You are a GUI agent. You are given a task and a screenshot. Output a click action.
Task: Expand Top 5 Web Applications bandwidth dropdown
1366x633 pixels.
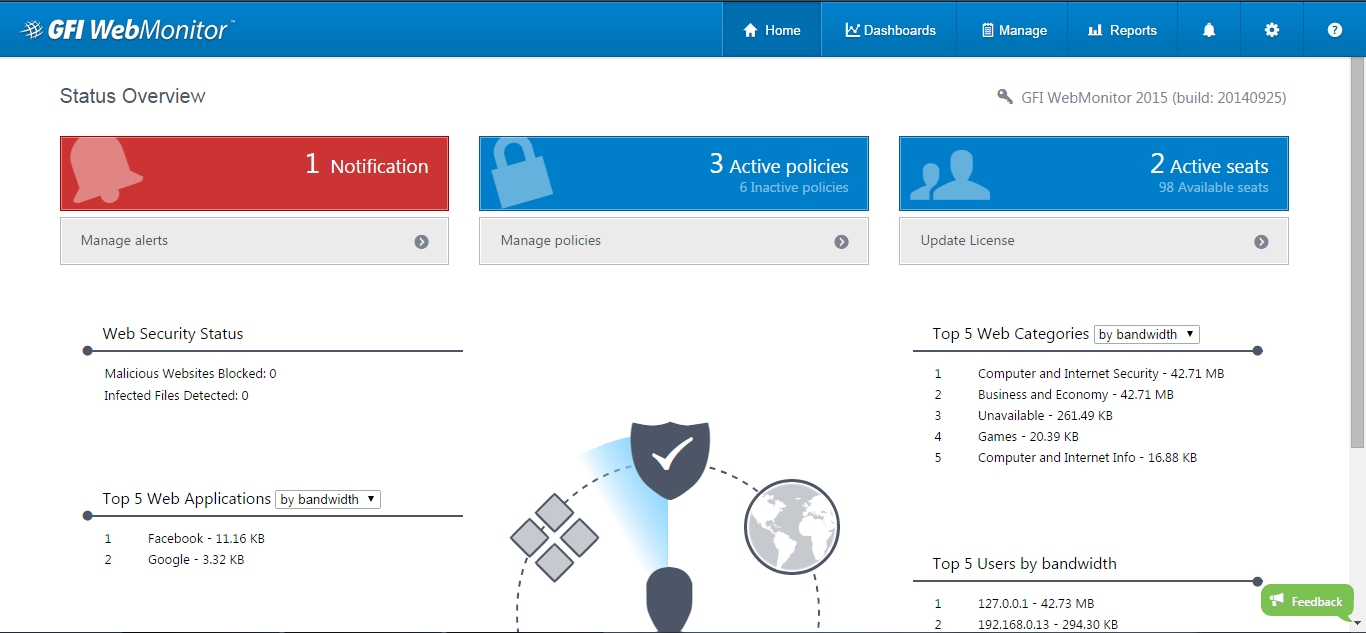328,499
